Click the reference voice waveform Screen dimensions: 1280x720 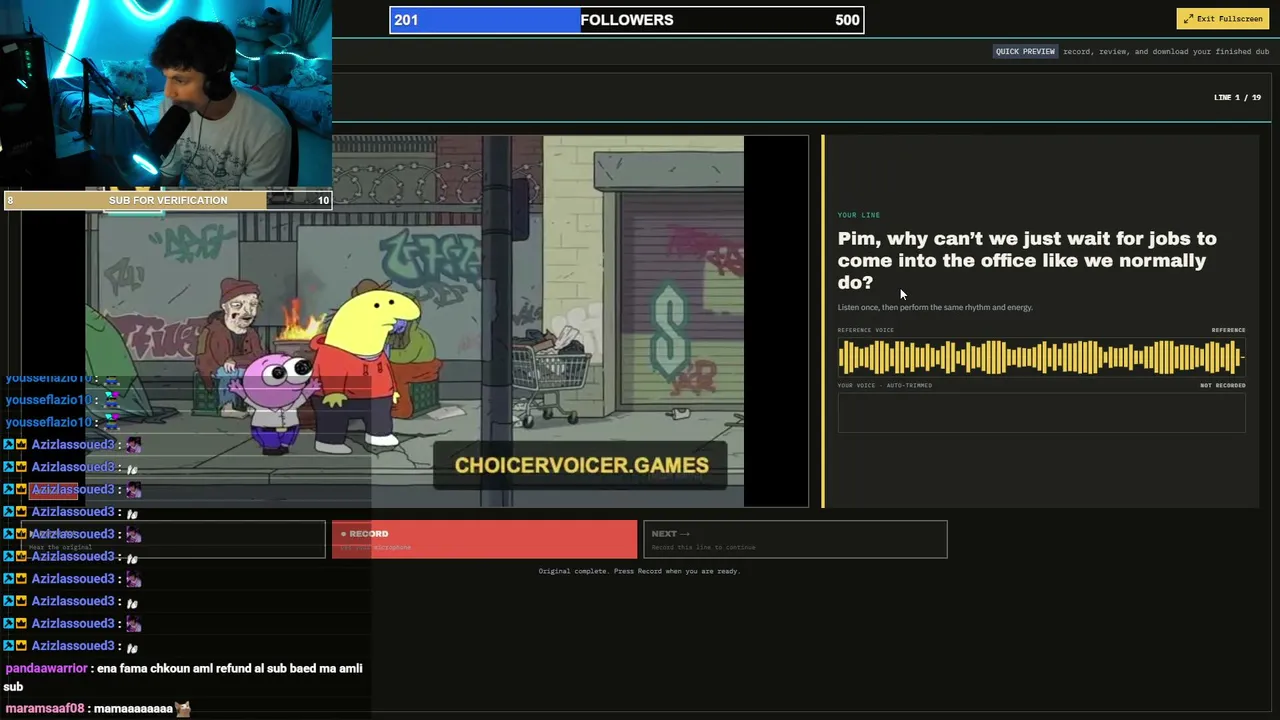1041,357
